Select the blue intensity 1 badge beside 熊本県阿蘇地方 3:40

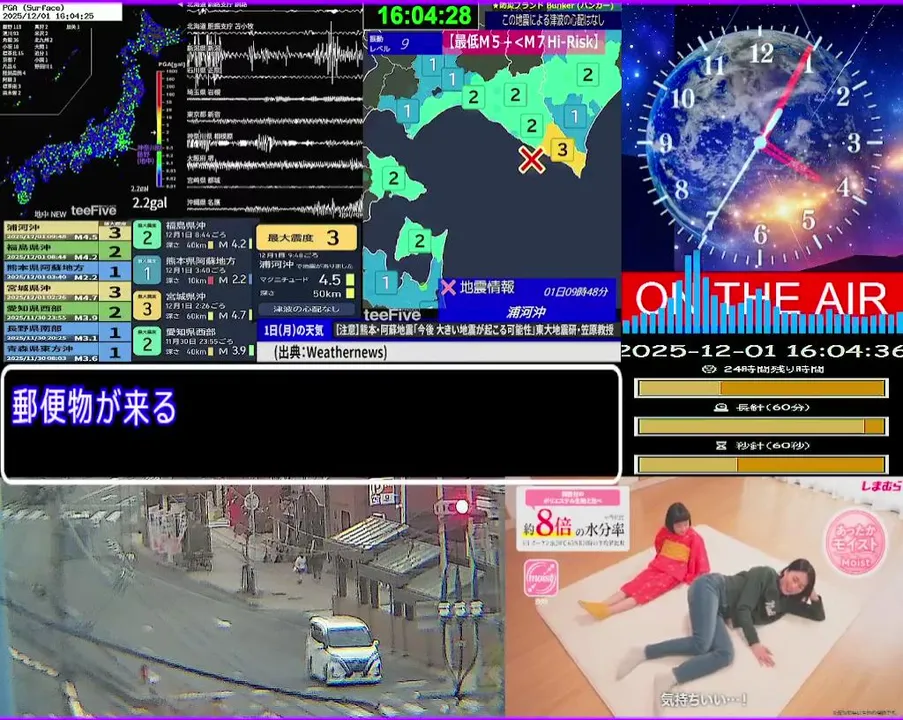(147, 270)
